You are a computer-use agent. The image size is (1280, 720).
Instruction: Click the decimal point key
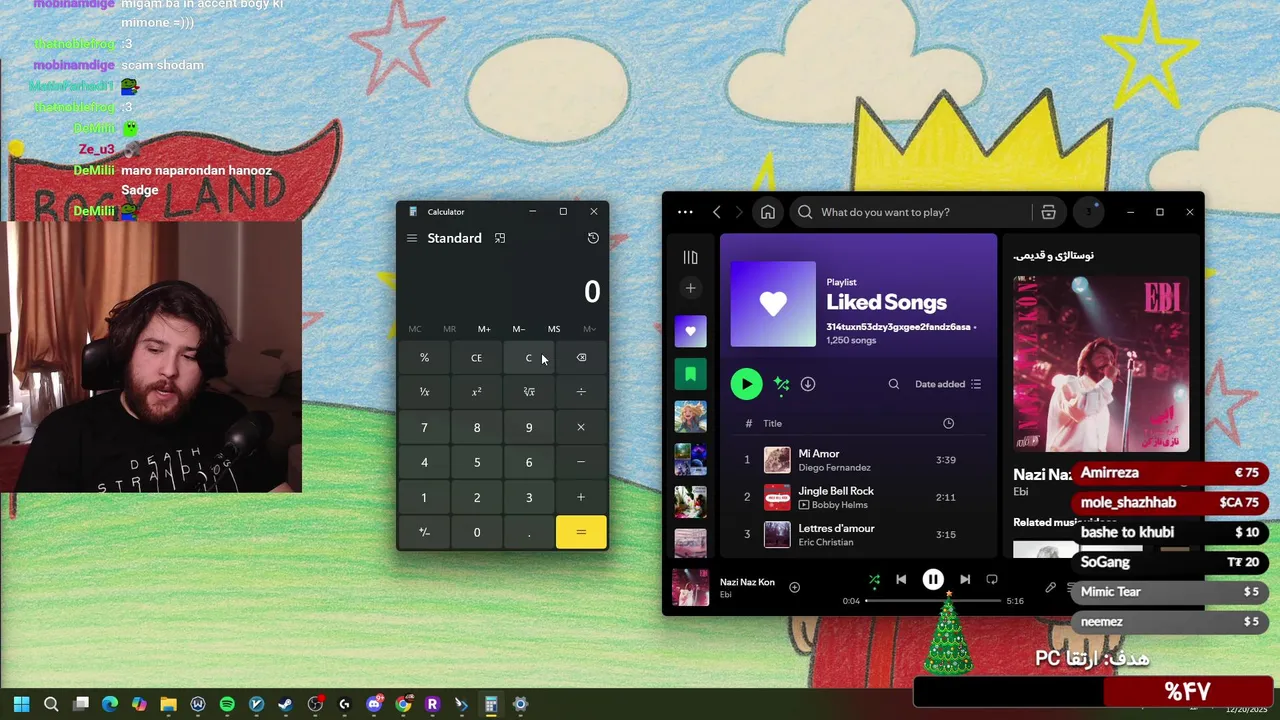[529, 532]
